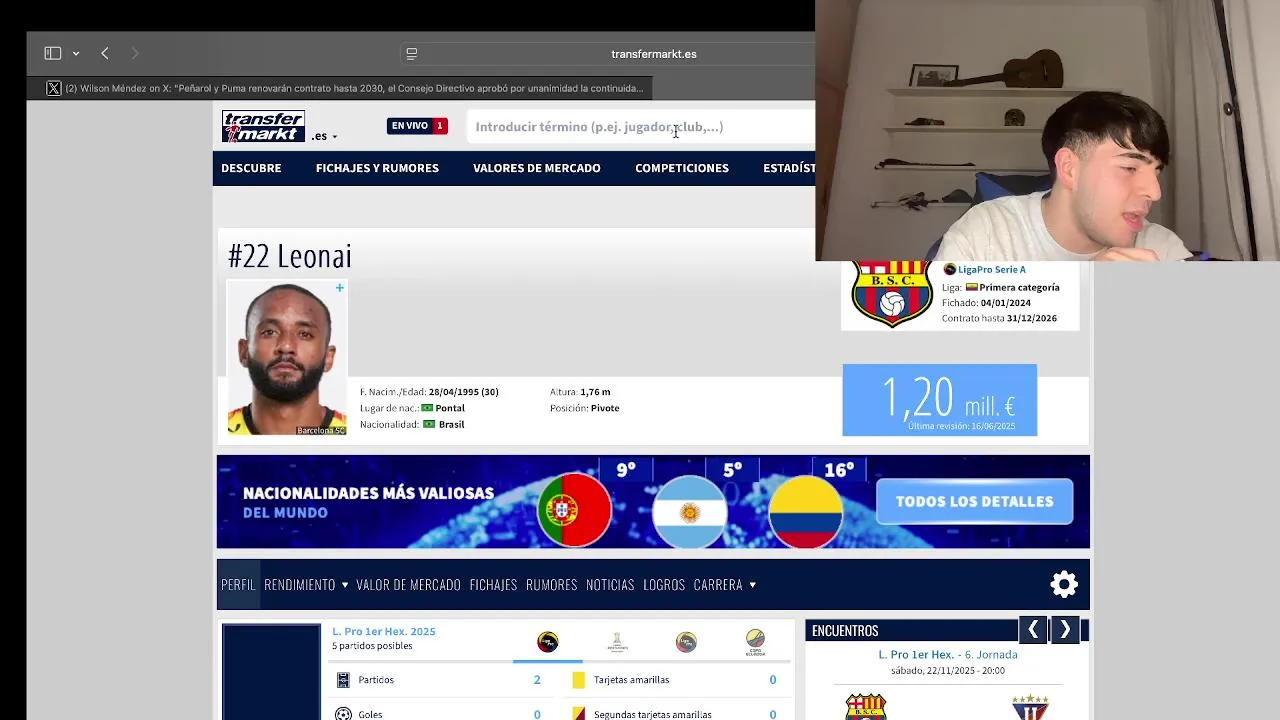Expand the CARRERA dropdown tab
This screenshot has width=1280, height=720.
pos(725,585)
